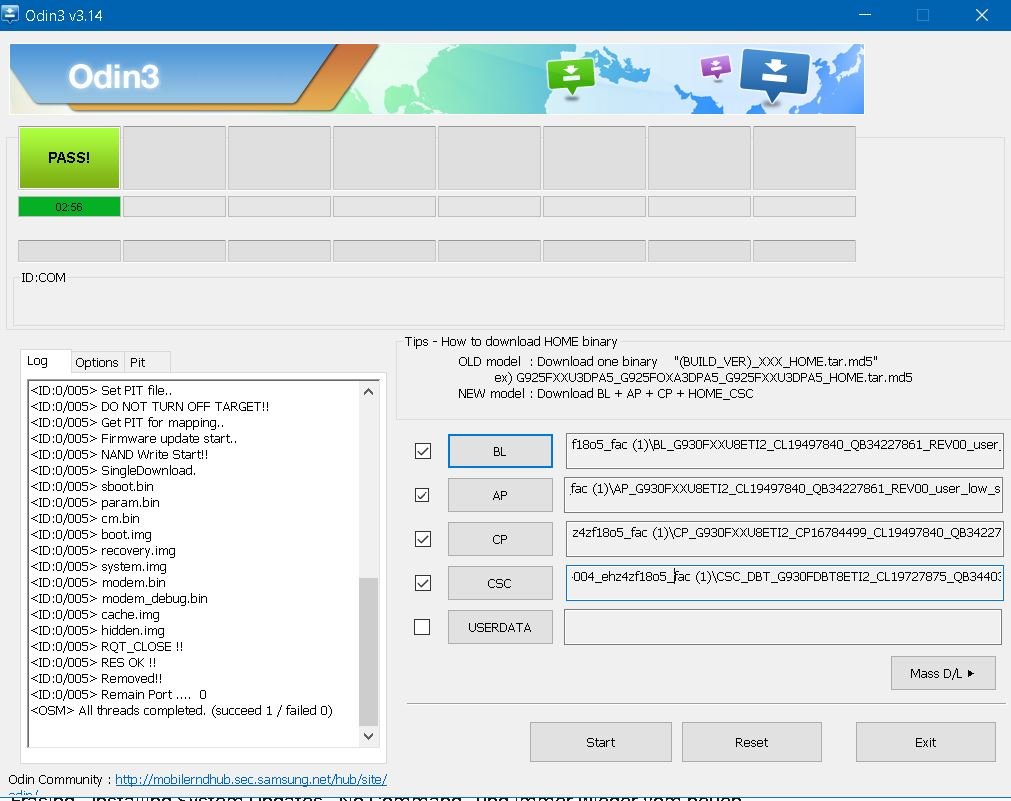1011x801 pixels.
Task: Click the purple download icon in banner
Action: click(x=715, y=67)
